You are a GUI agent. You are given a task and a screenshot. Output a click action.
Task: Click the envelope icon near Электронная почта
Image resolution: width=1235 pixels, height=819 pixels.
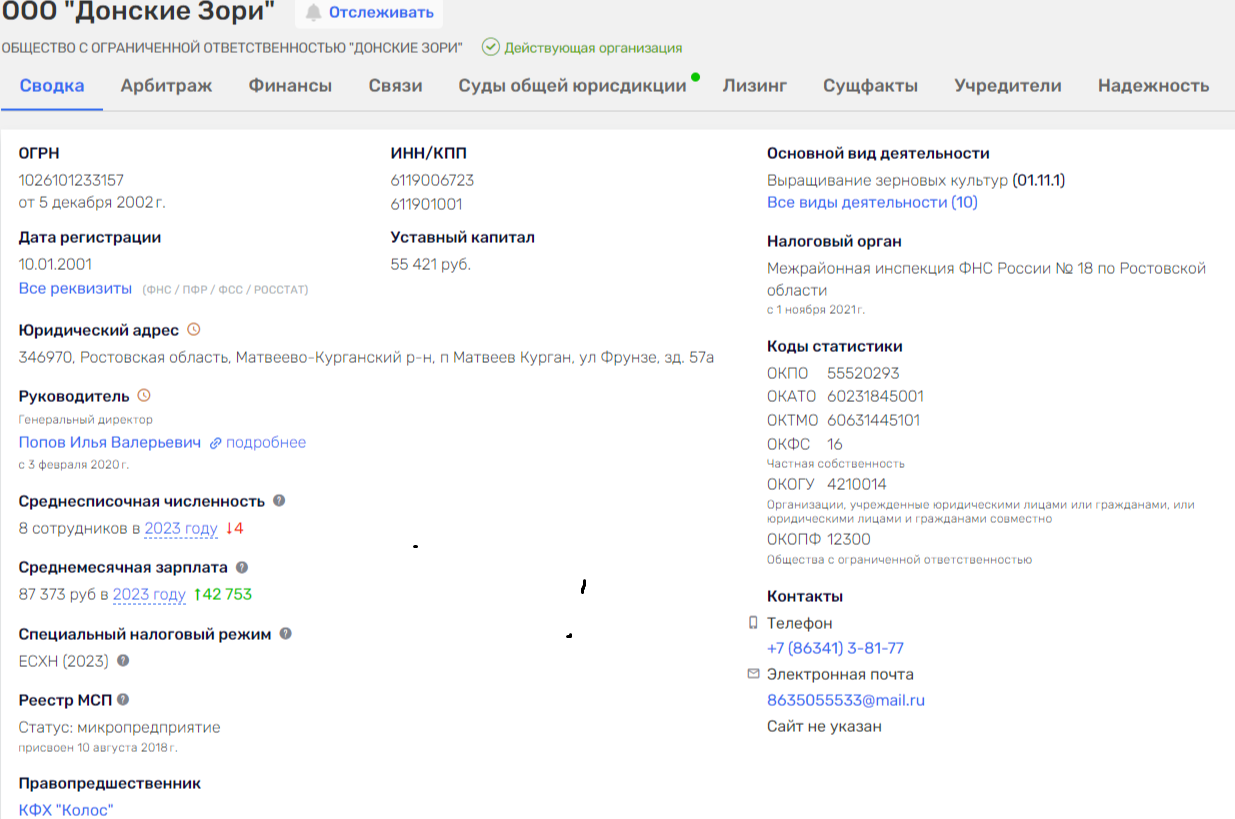tap(753, 674)
